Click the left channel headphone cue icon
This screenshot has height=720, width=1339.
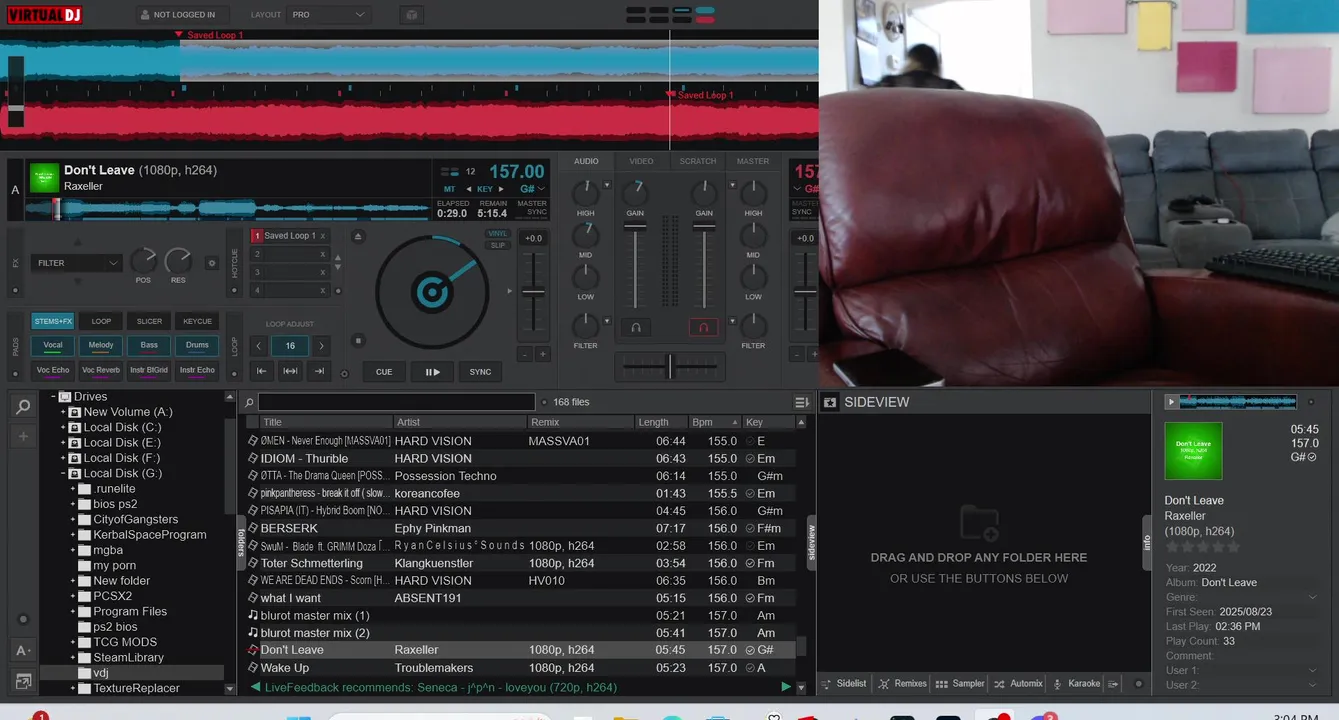click(635, 327)
